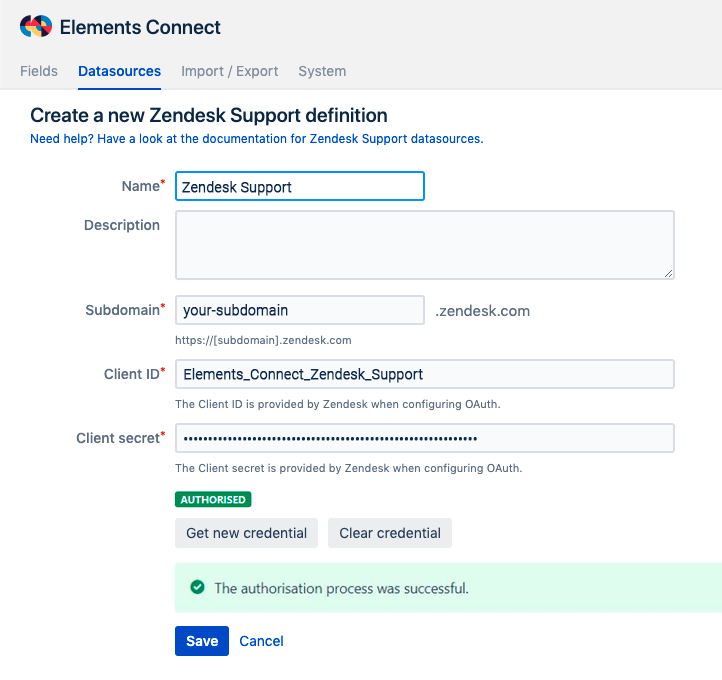The image size is (722, 680).
Task: Click inside the Description text area
Action: (x=424, y=244)
